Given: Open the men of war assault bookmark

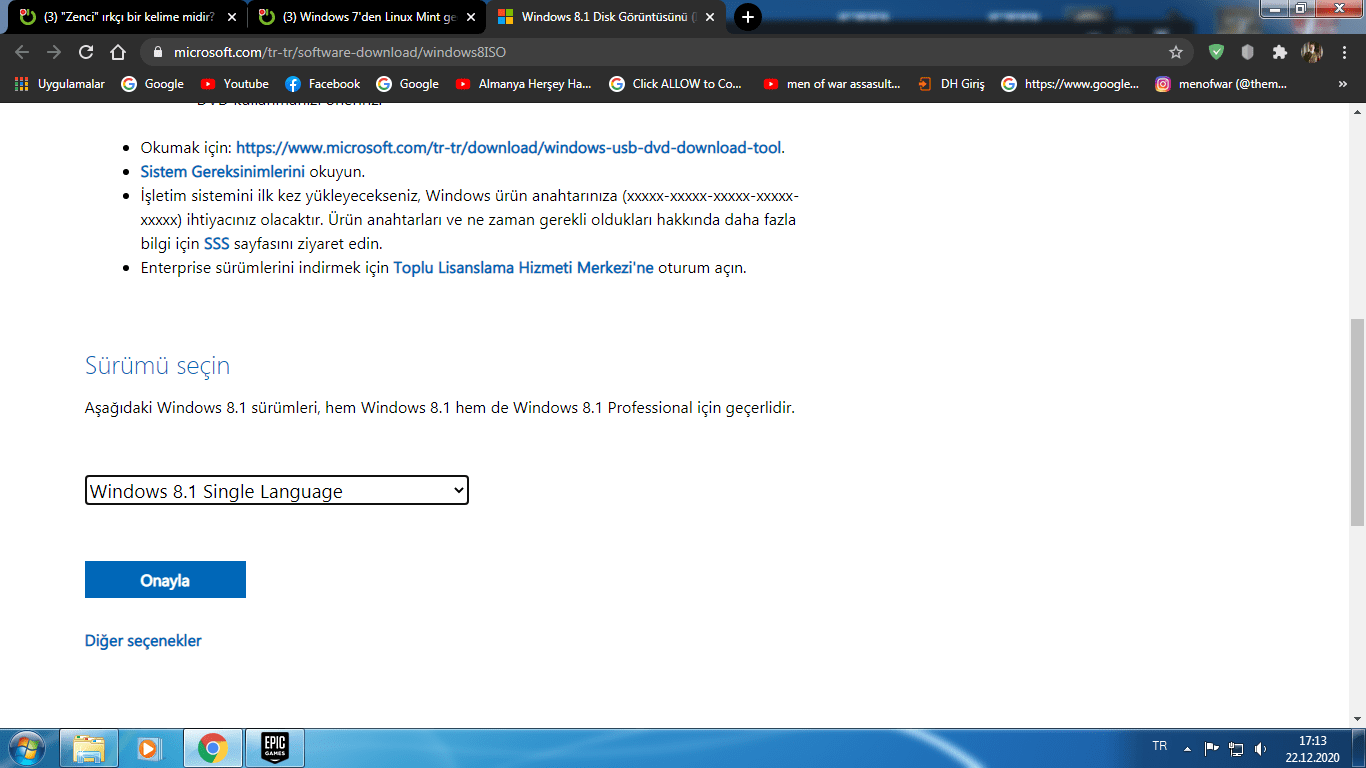Looking at the screenshot, I should (832, 84).
